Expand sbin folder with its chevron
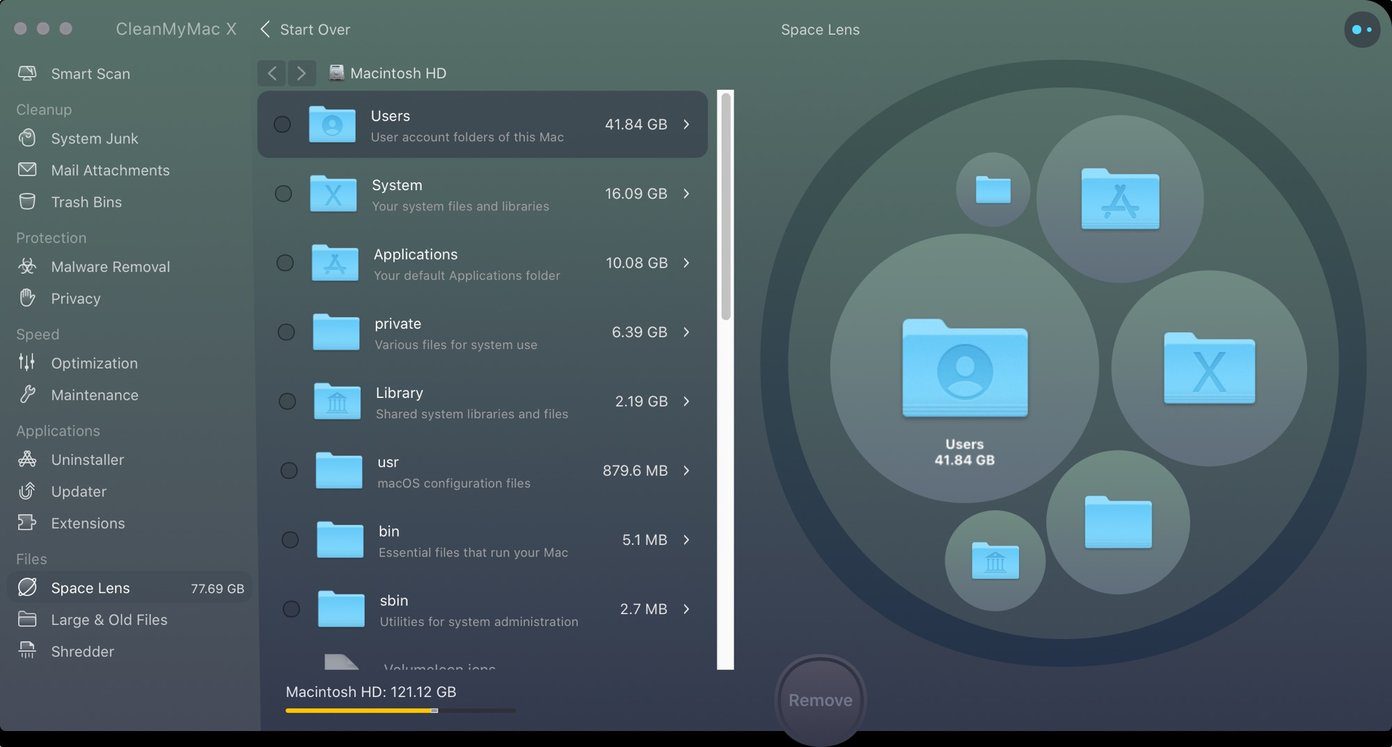The height and width of the screenshot is (747, 1392). [x=687, y=608]
